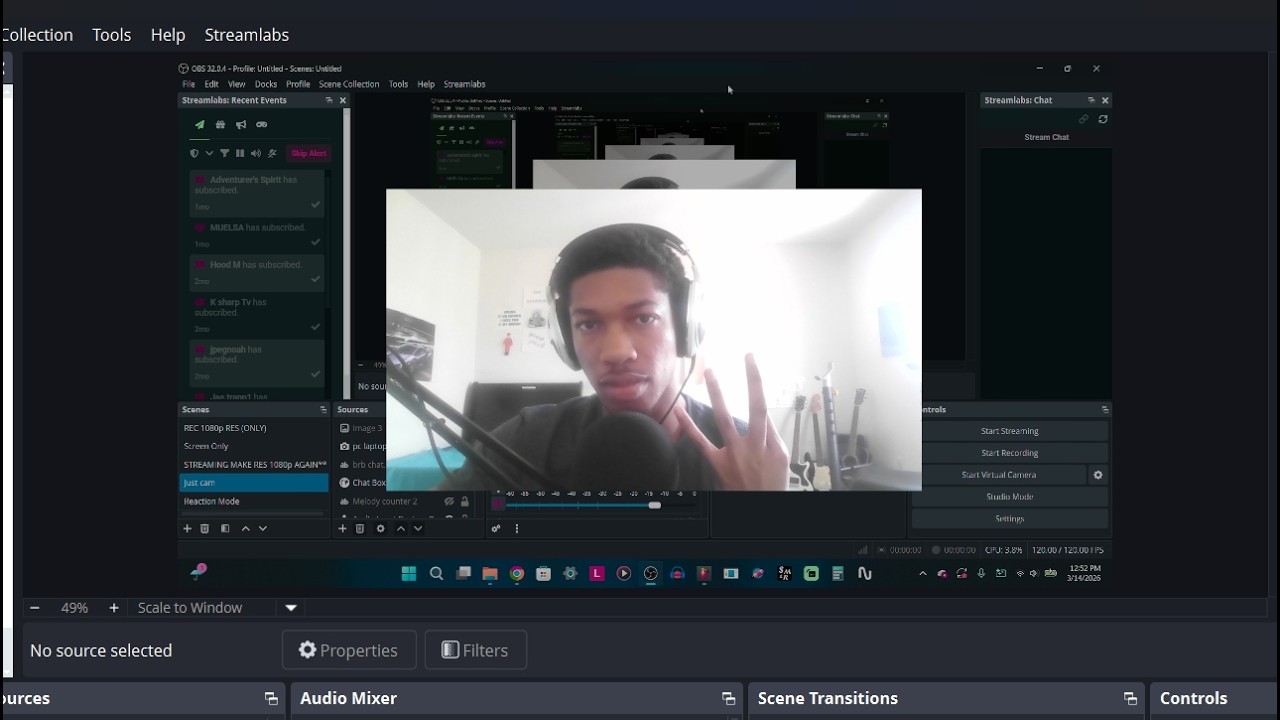Click the speaker volume icon in Recent Events

click(256, 153)
